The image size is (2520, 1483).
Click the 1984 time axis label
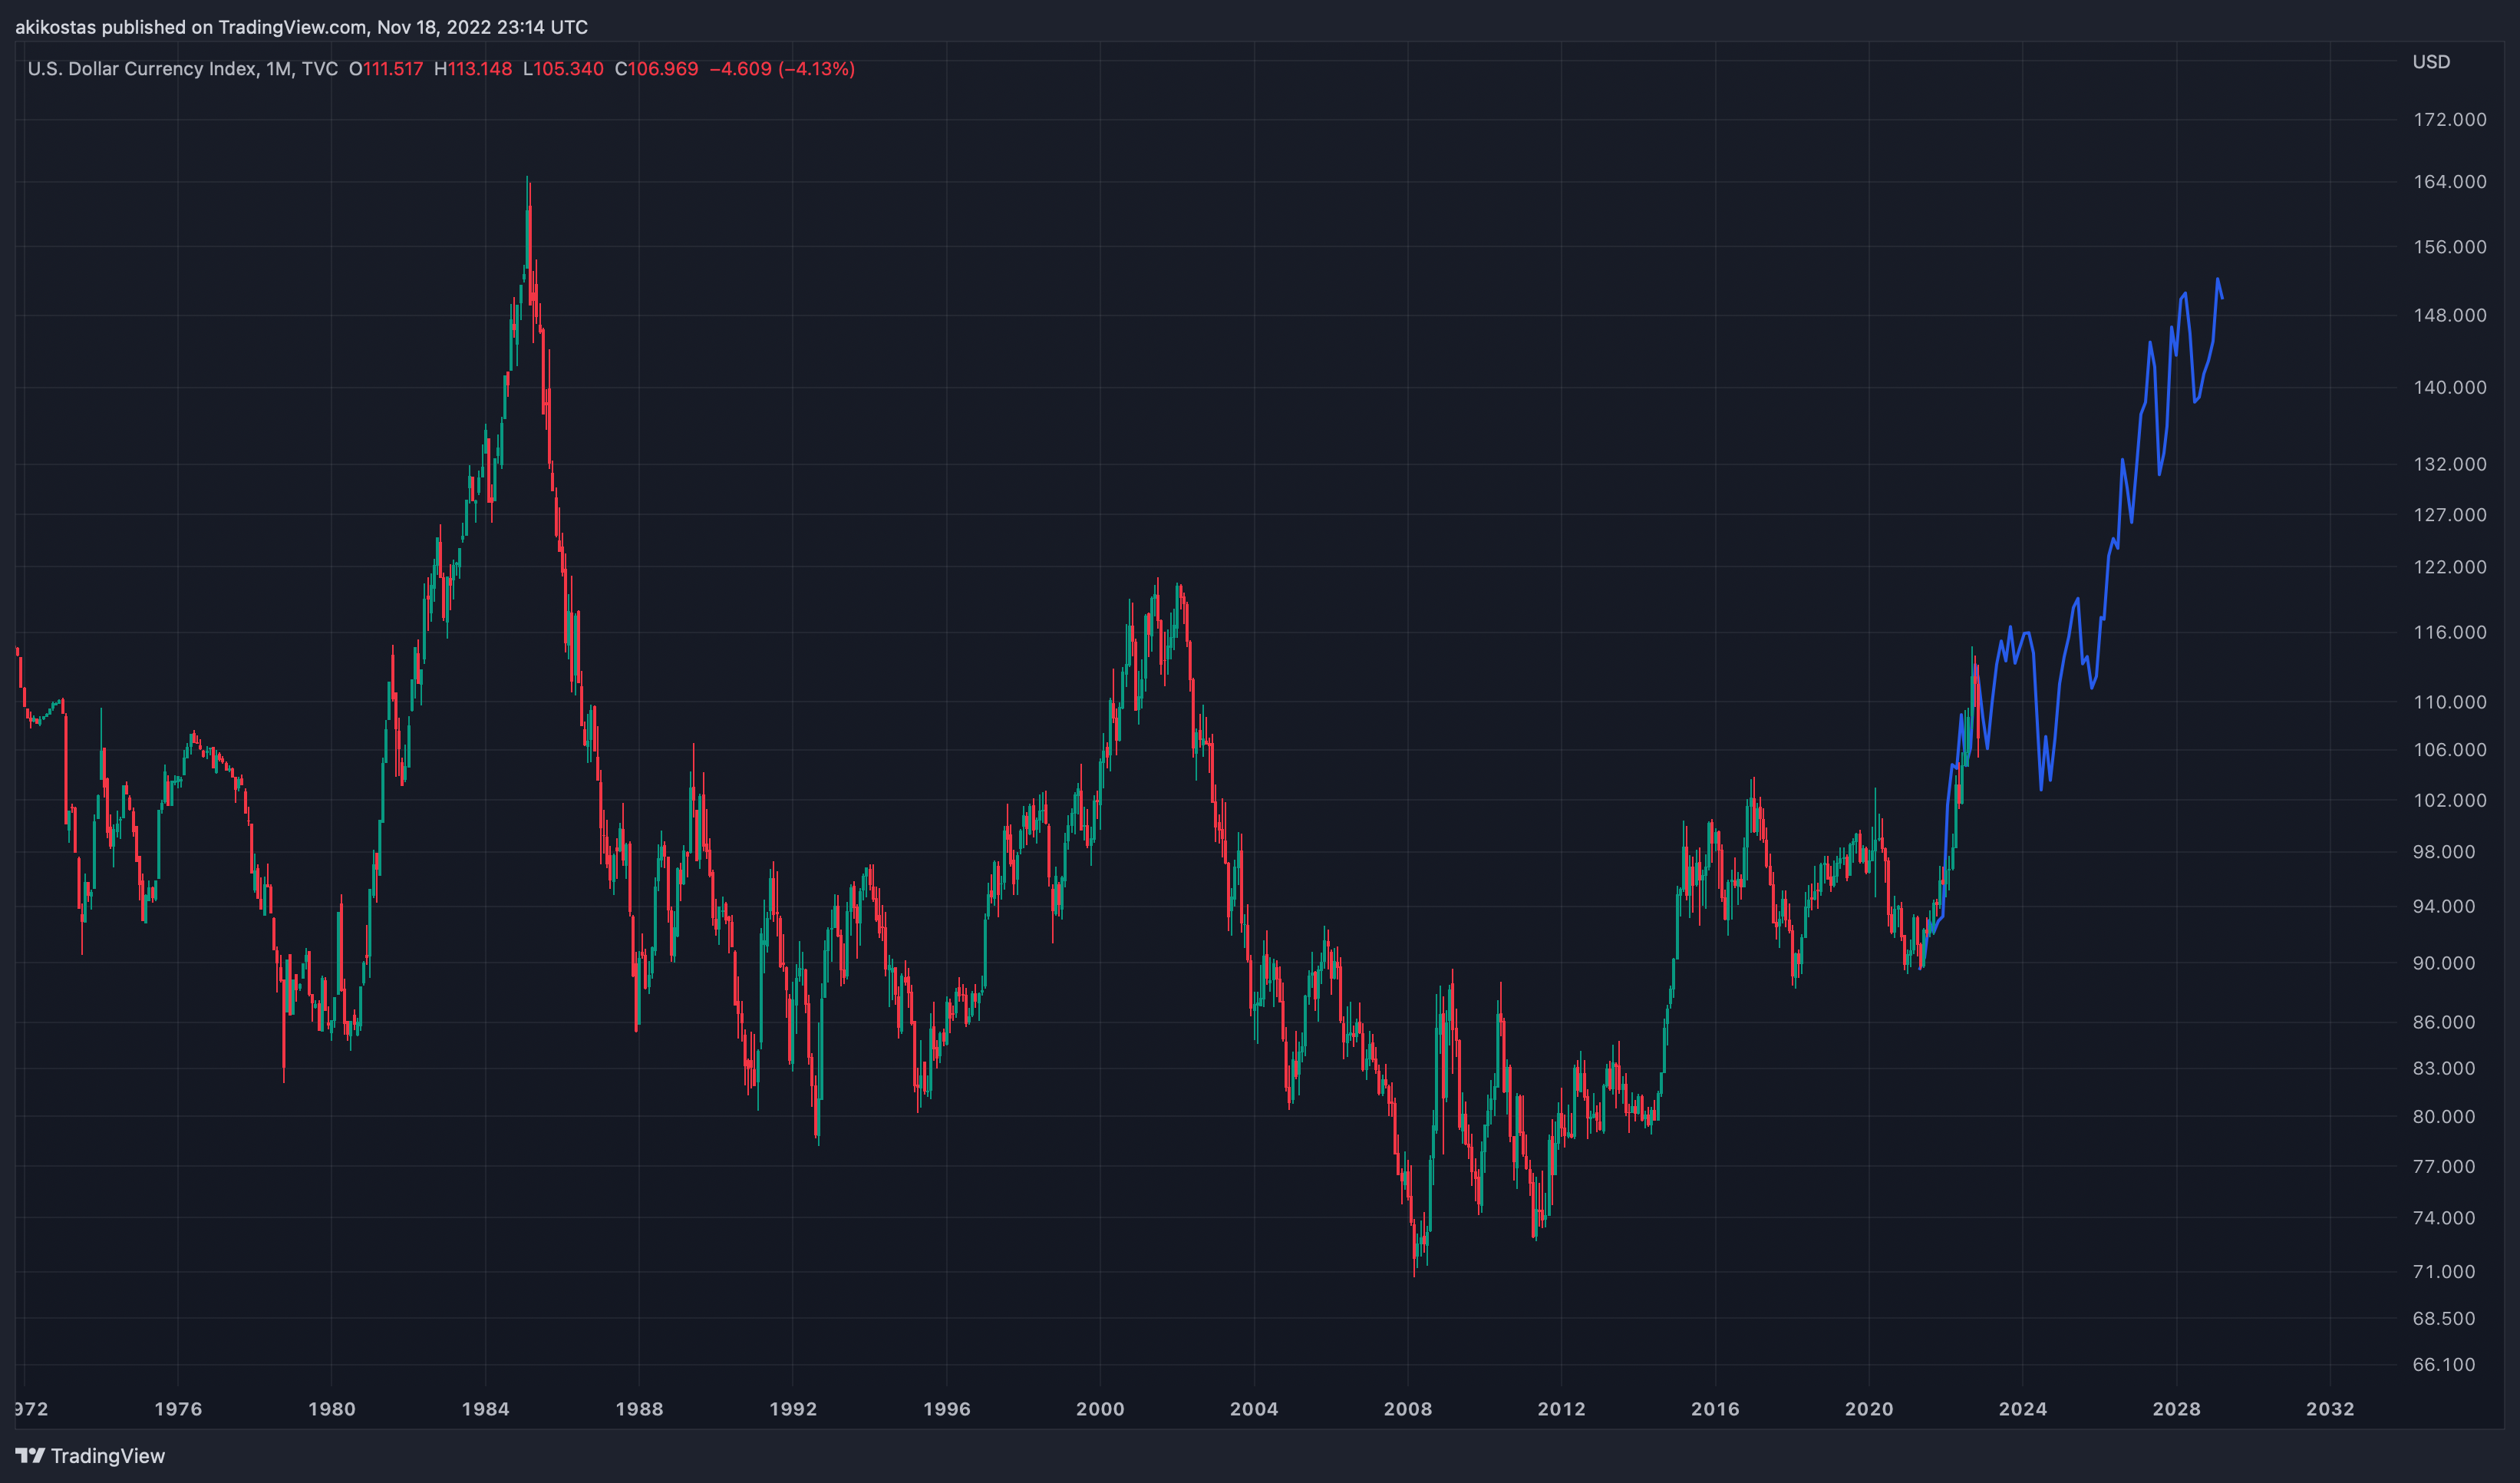pyautogui.click(x=485, y=1409)
